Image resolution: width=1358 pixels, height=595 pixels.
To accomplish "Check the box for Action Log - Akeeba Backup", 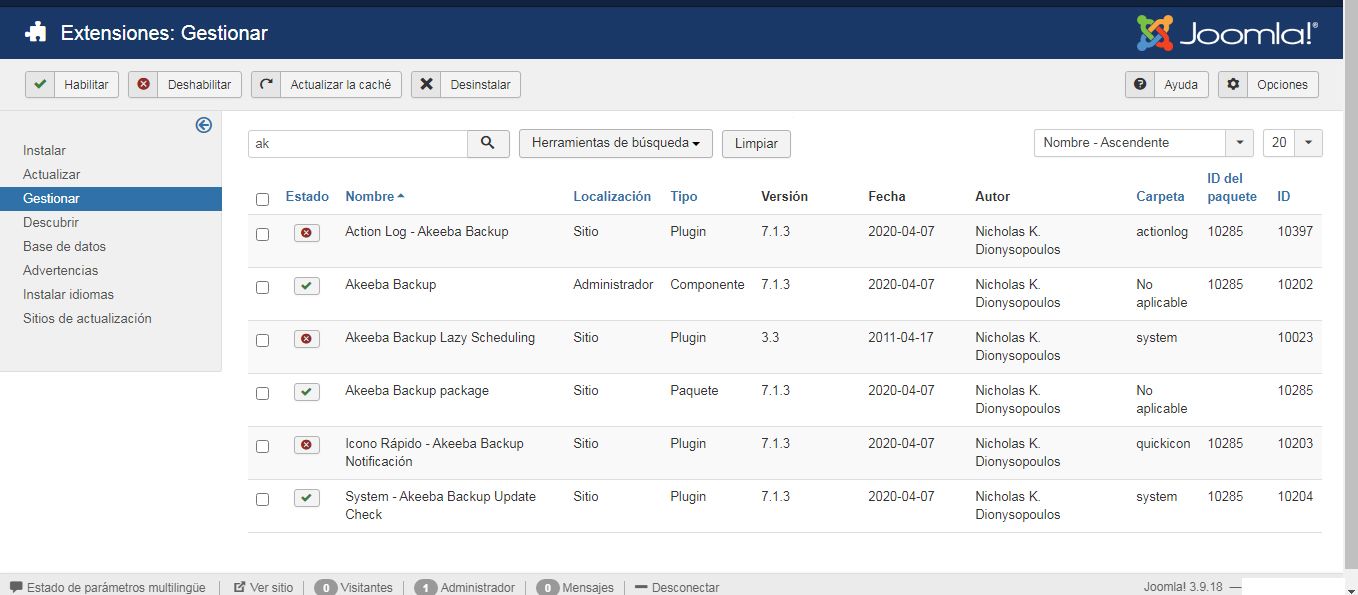I will pos(262,234).
